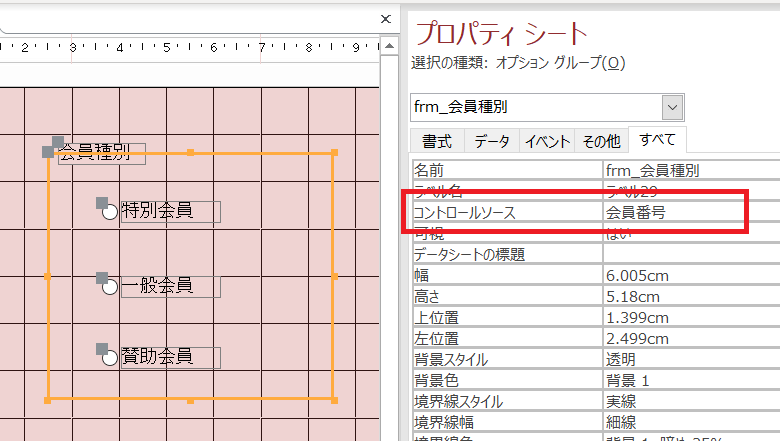780x441 pixels.
Task: Click the データシートの標題 value field
Action: tap(691, 255)
